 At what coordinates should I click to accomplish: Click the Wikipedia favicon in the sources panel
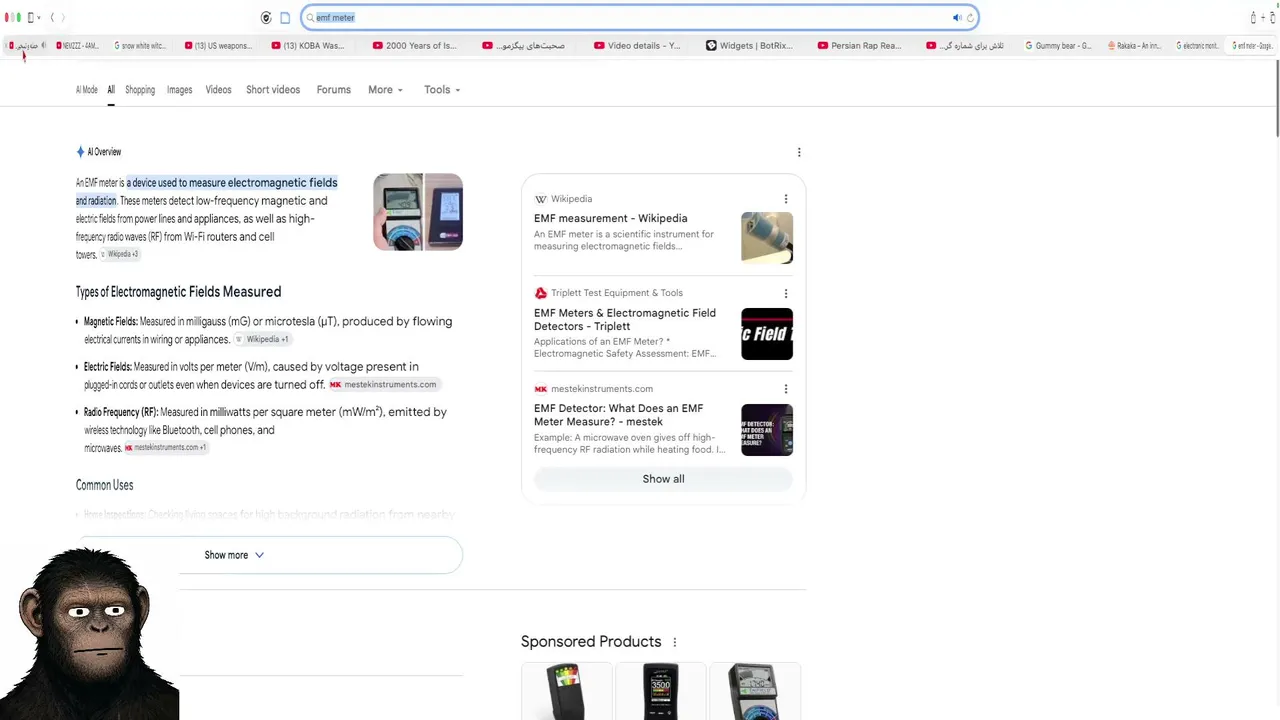(x=541, y=199)
